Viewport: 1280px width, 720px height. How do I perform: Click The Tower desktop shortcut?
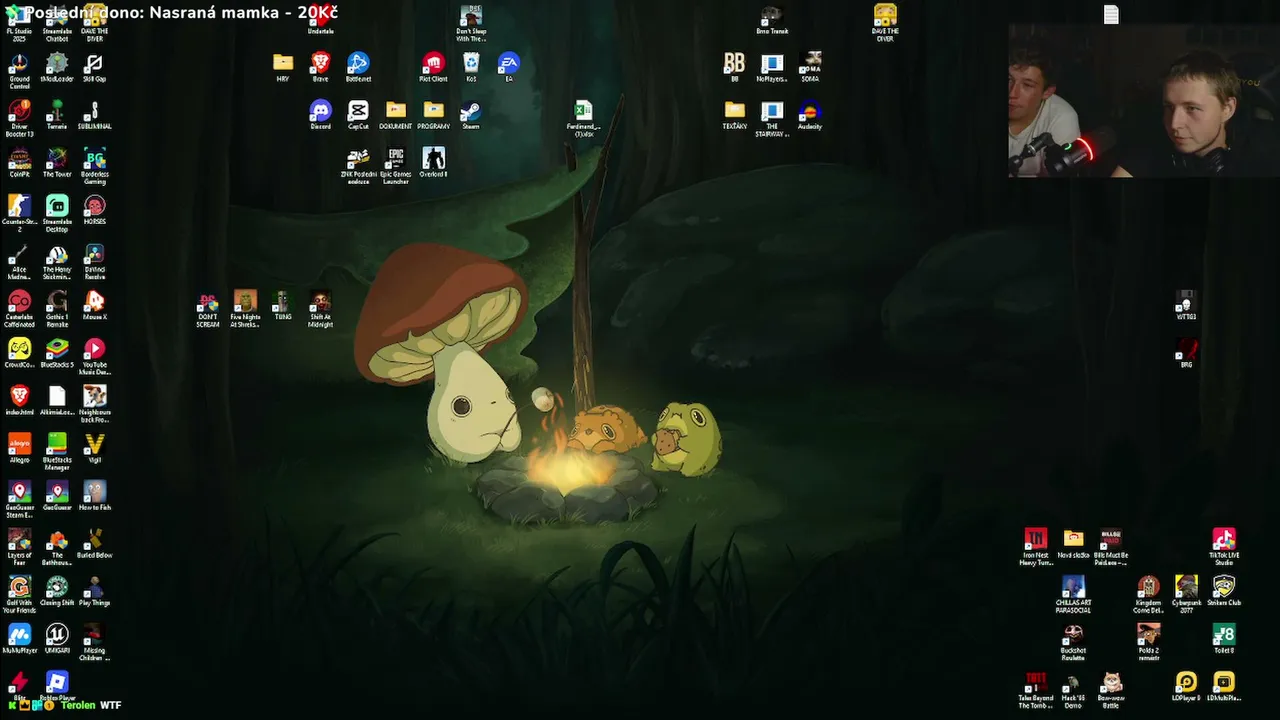point(57,163)
